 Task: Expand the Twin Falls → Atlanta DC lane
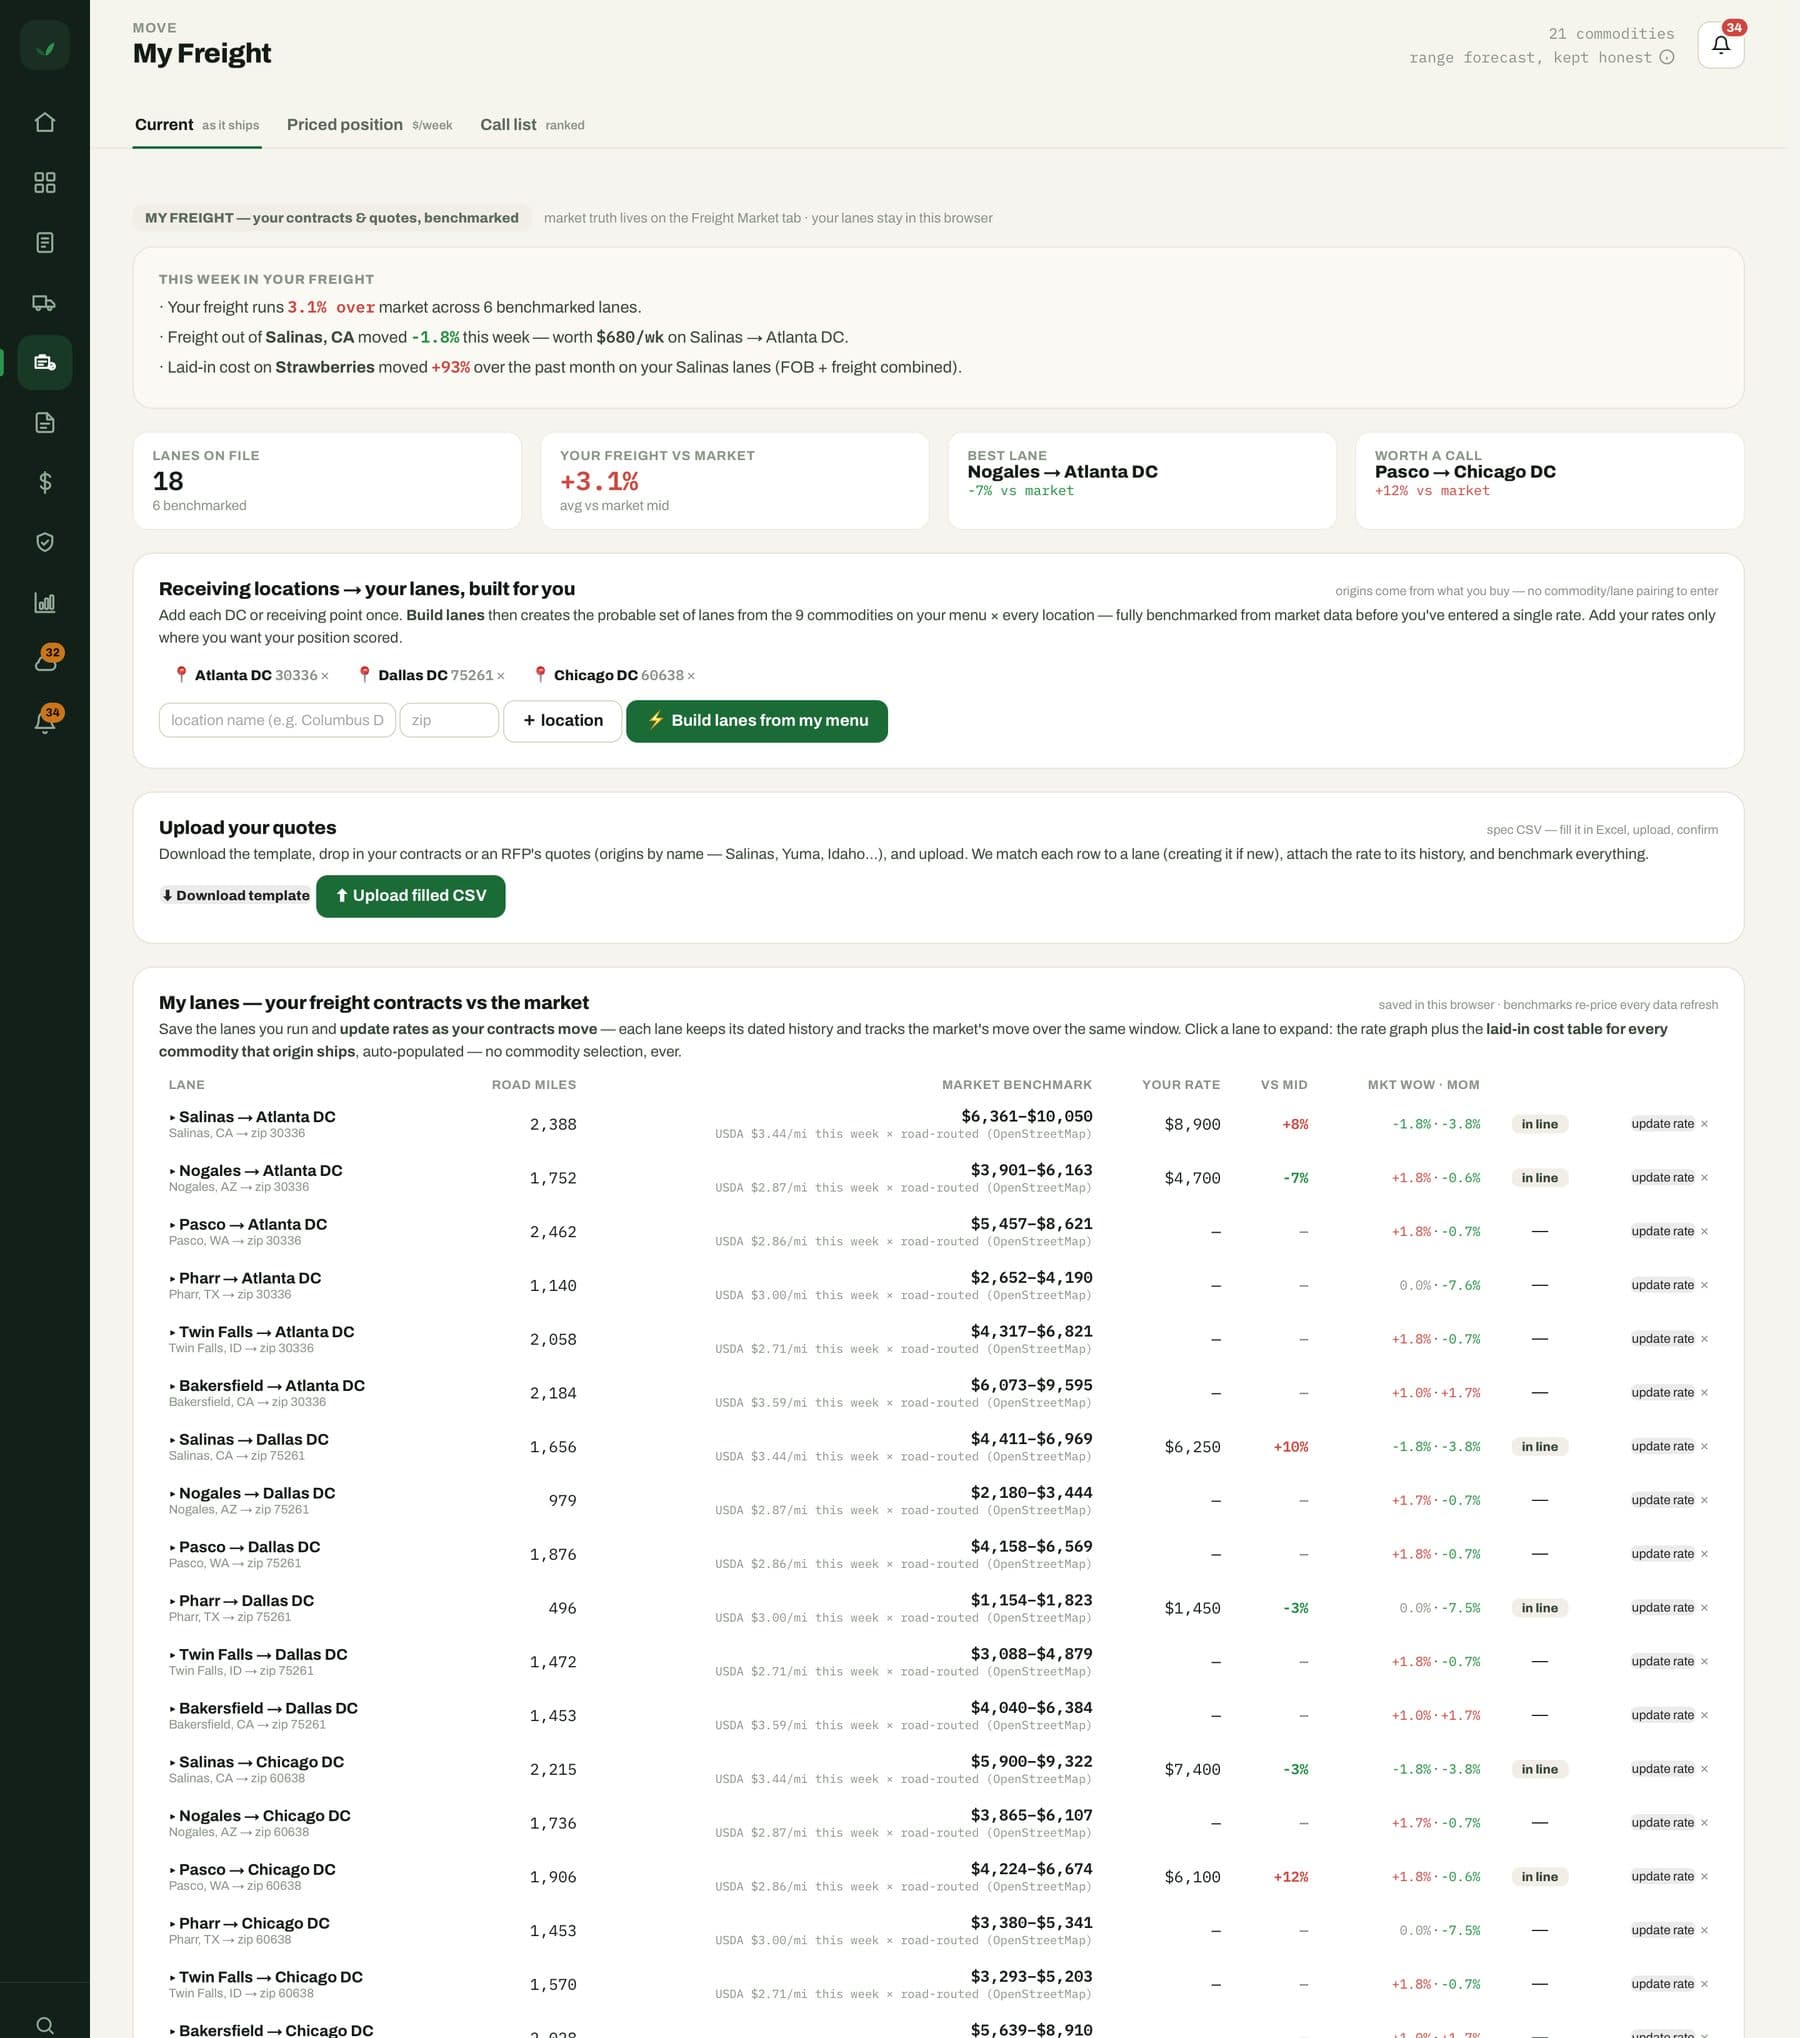261,1332
